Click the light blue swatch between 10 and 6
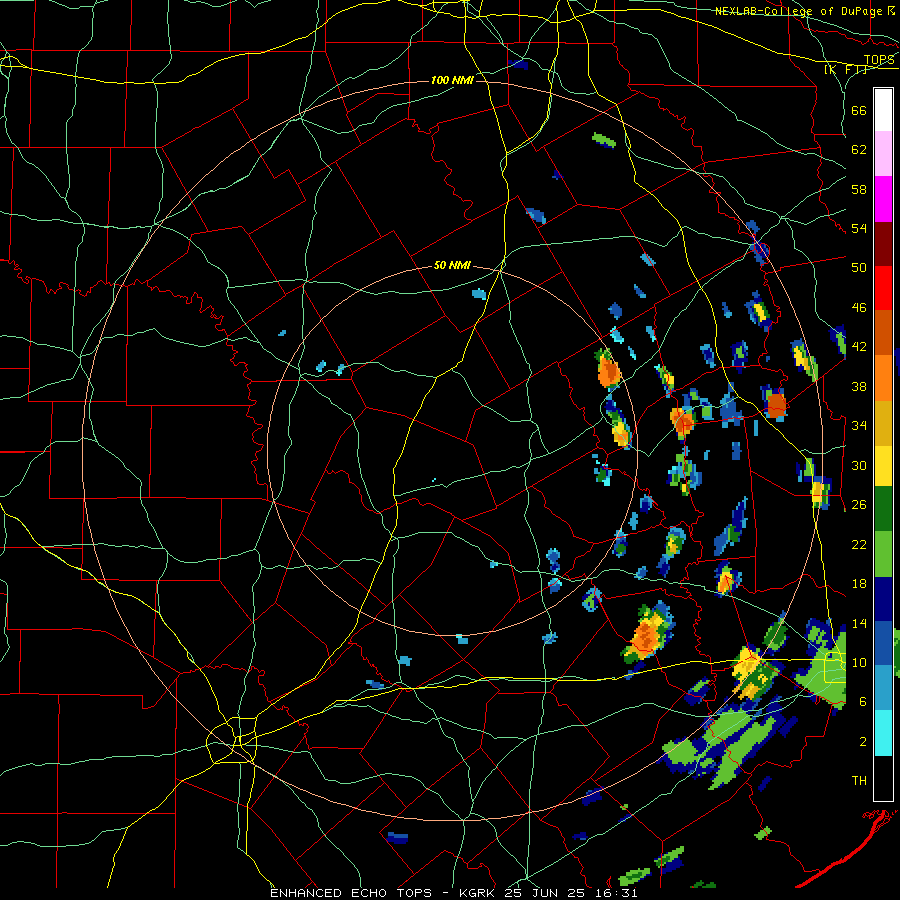 (x=883, y=687)
